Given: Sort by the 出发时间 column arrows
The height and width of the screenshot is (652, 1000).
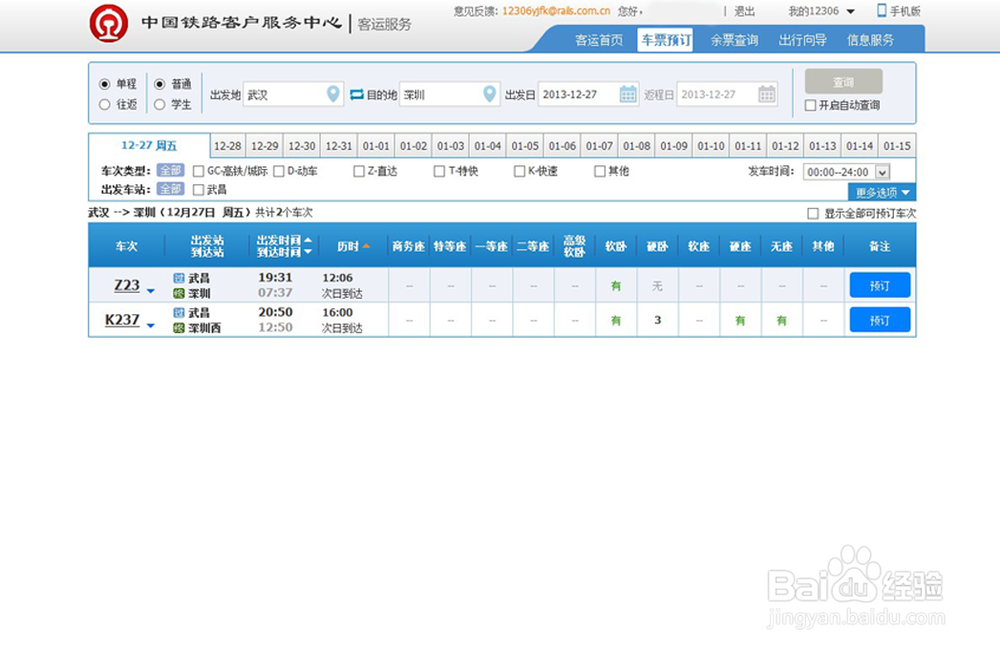Looking at the screenshot, I should tap(307, 245).
